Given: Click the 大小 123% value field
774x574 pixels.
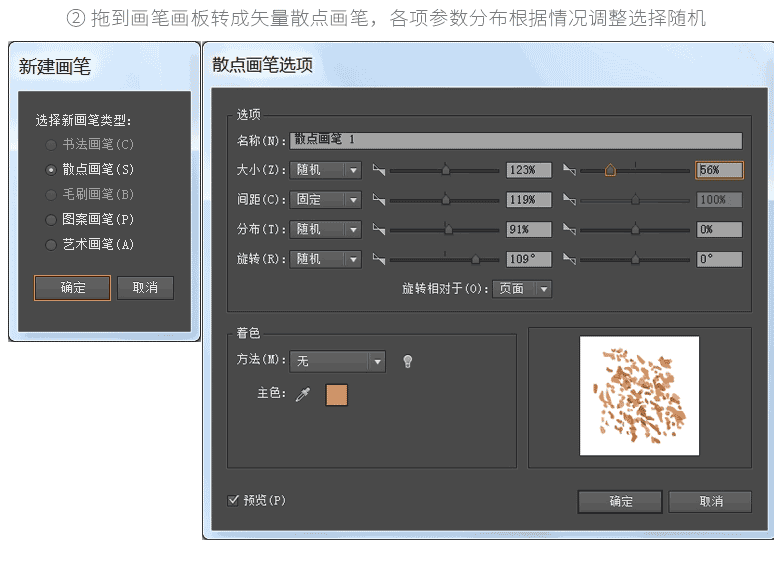Looking at the screenshot, I should (529, 170).
